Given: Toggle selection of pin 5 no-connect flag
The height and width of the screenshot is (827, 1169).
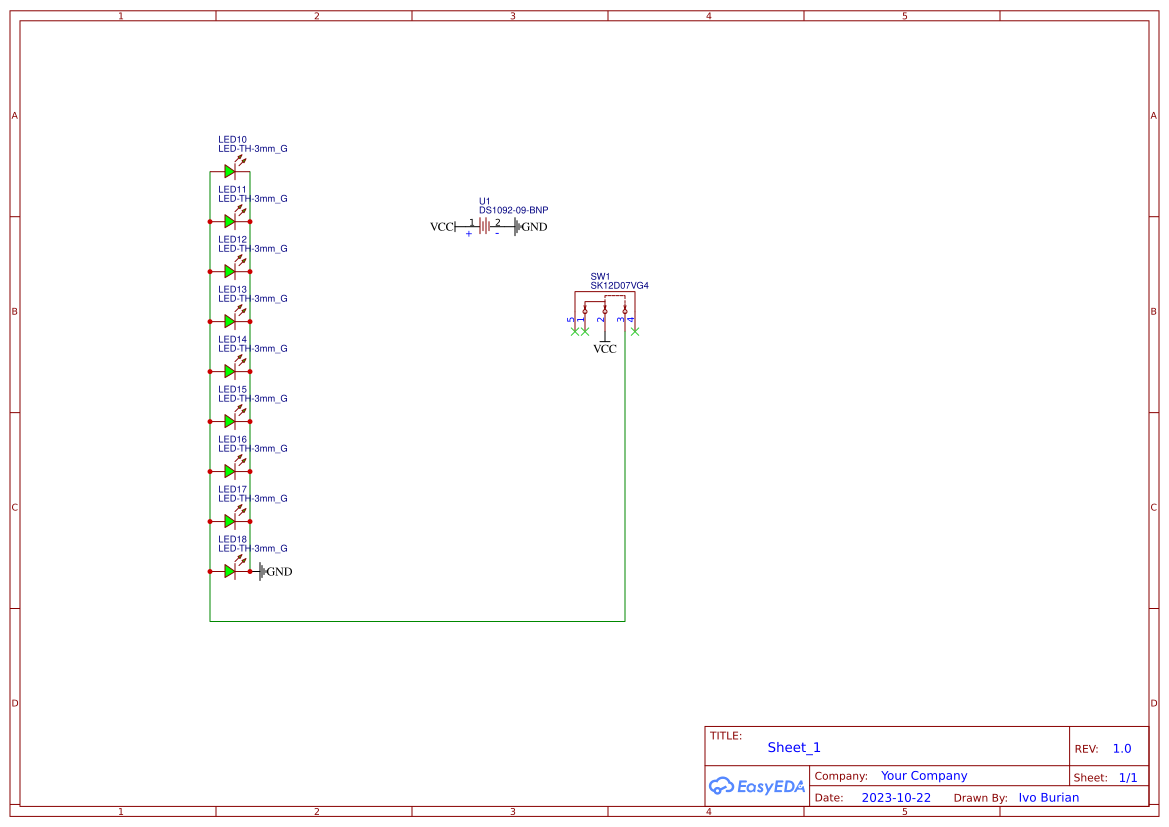Looking at the screenshot, I should [575, 331].
